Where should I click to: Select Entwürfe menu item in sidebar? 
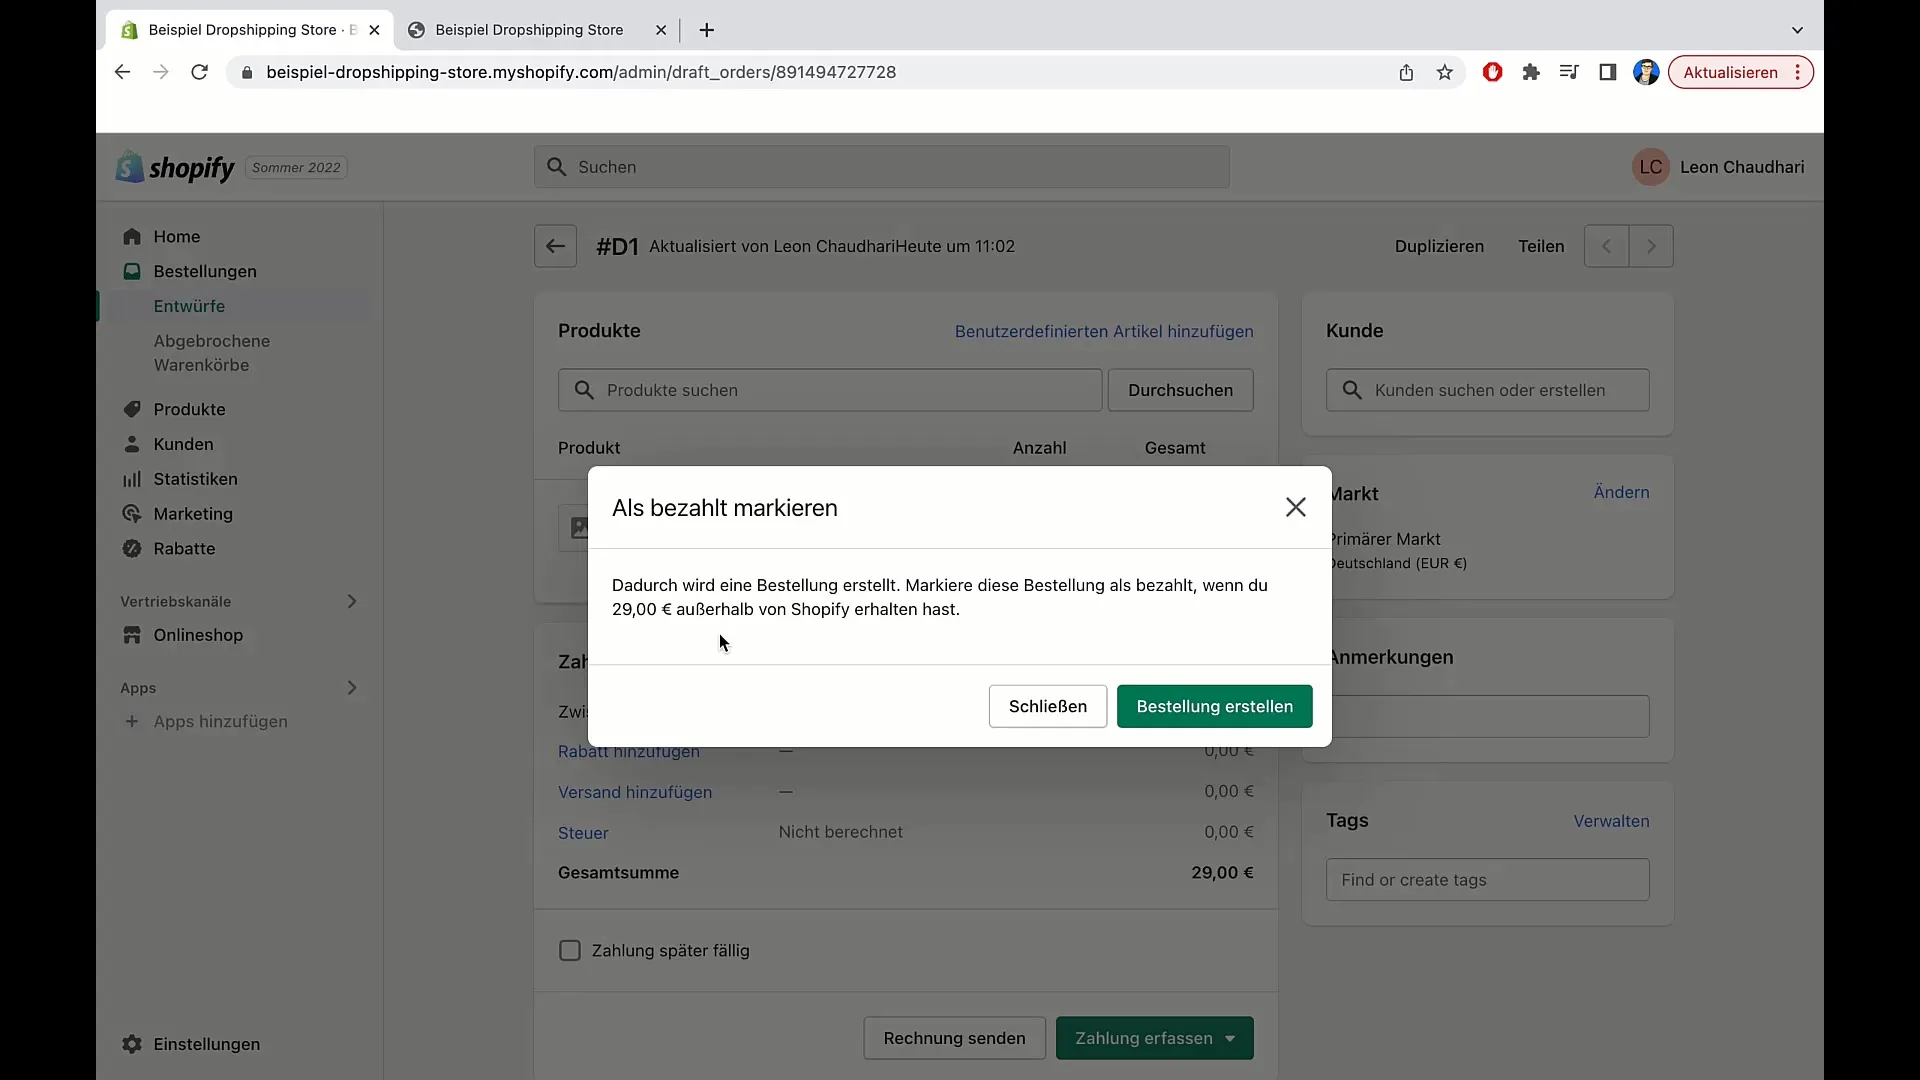pyautogui.click(x=189, y=305)
